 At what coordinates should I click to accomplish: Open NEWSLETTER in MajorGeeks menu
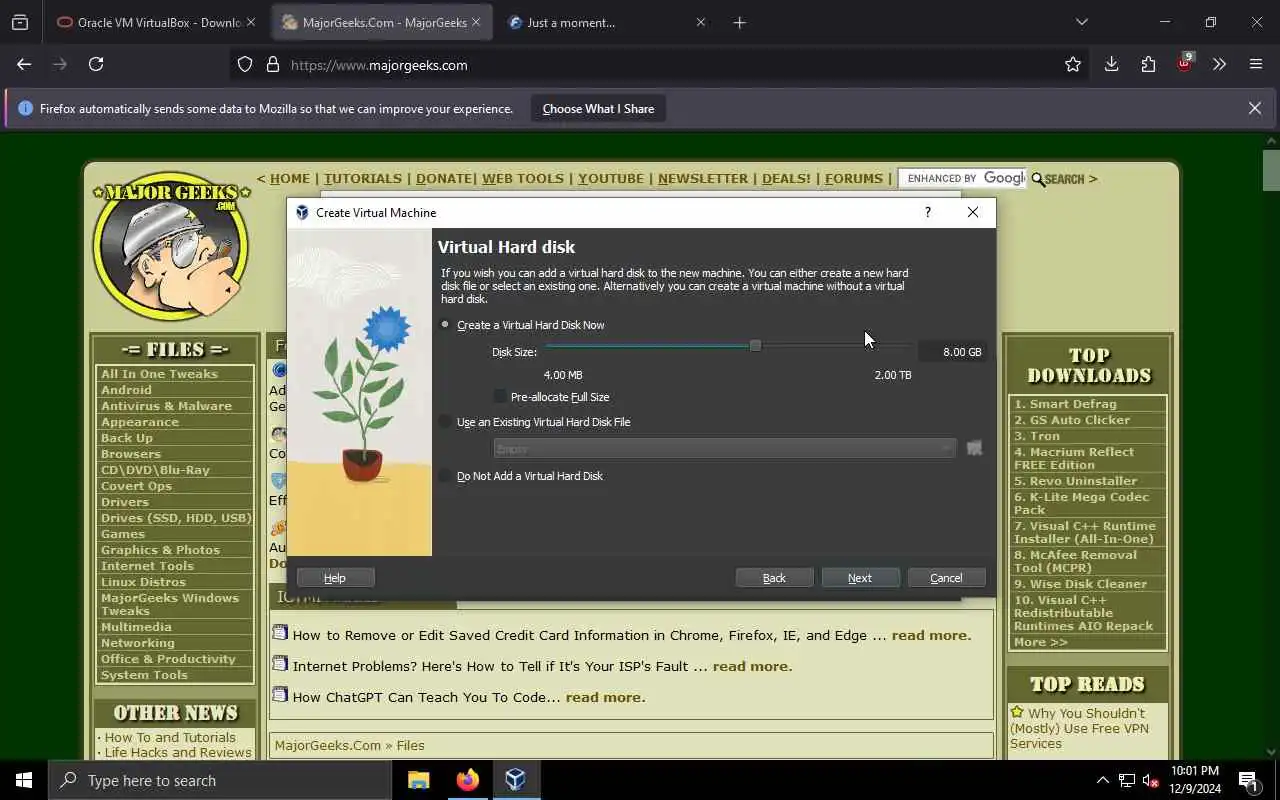[x=703, y=178]
